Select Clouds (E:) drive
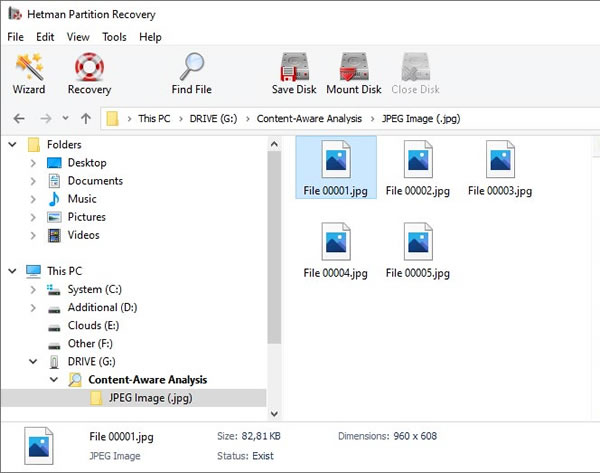The height and width of the screenshot is (473, 600). pyautogui.click(x=93, y=325)
